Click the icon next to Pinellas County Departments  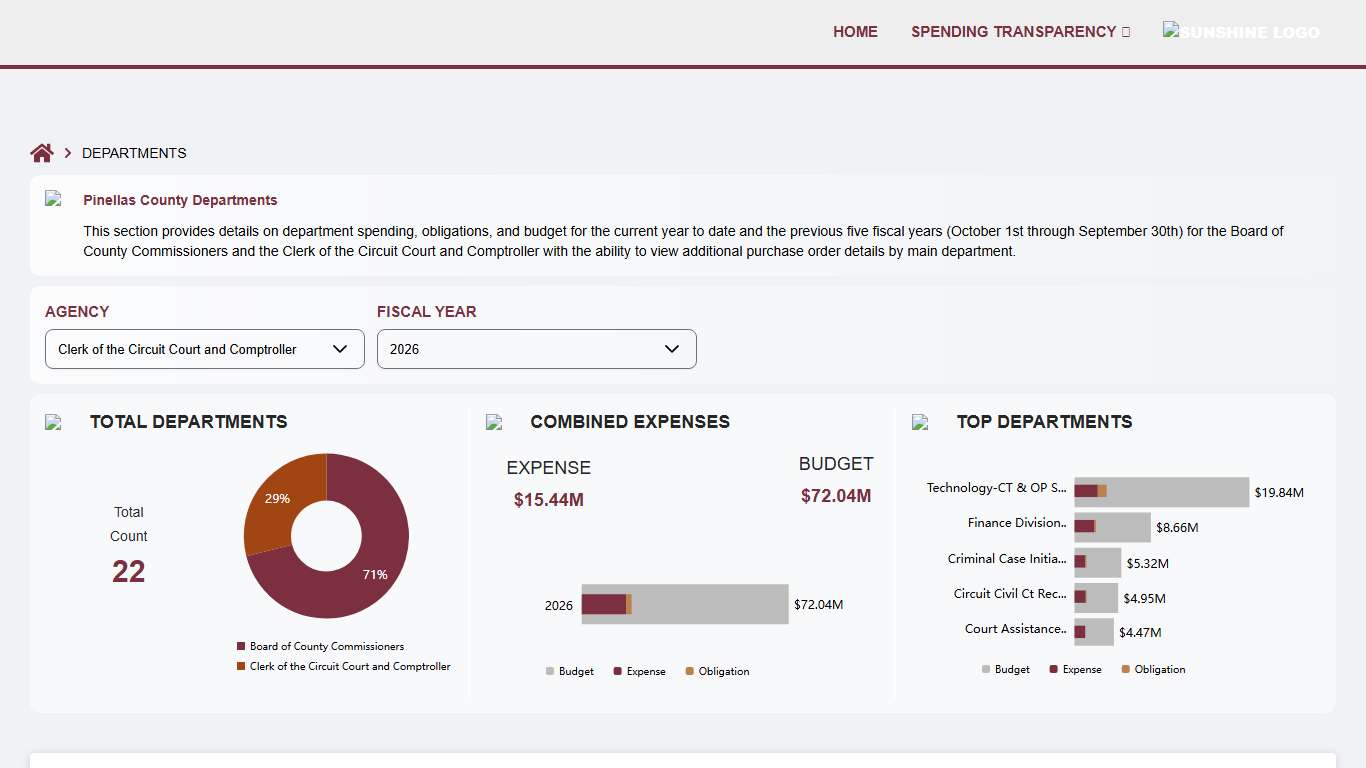(54, 199)
